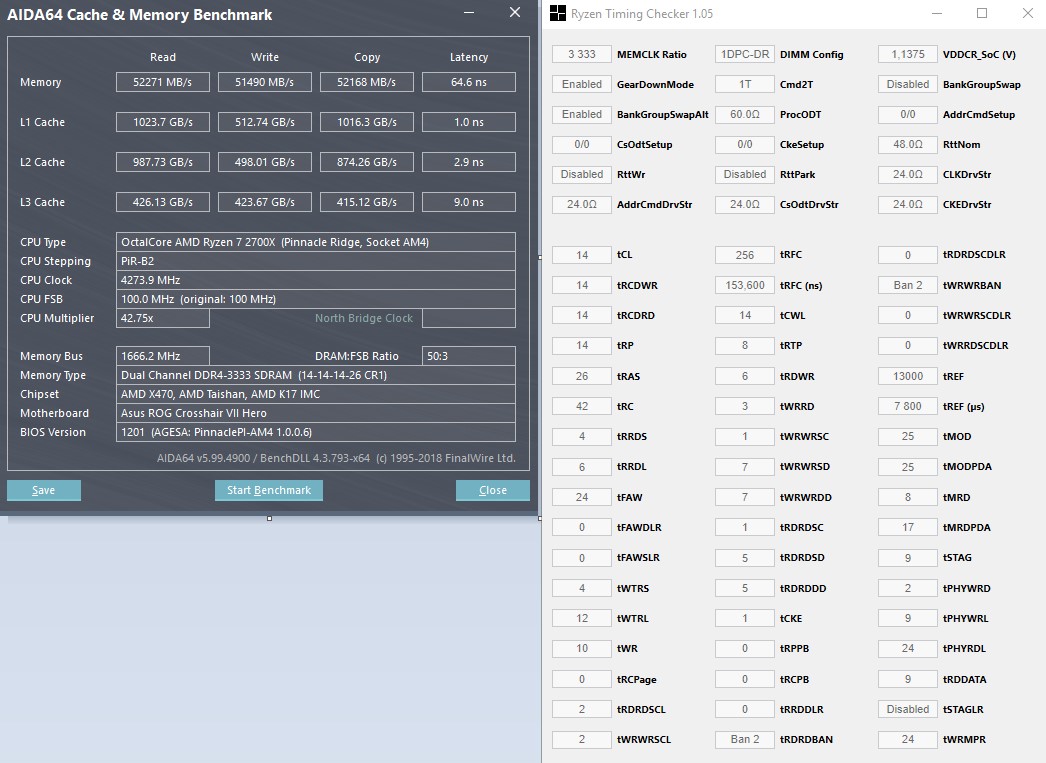The height and width of the screenshot is (763, 1046).
Task: Click the Close button in AIDA64
Action: coord(493,490)
